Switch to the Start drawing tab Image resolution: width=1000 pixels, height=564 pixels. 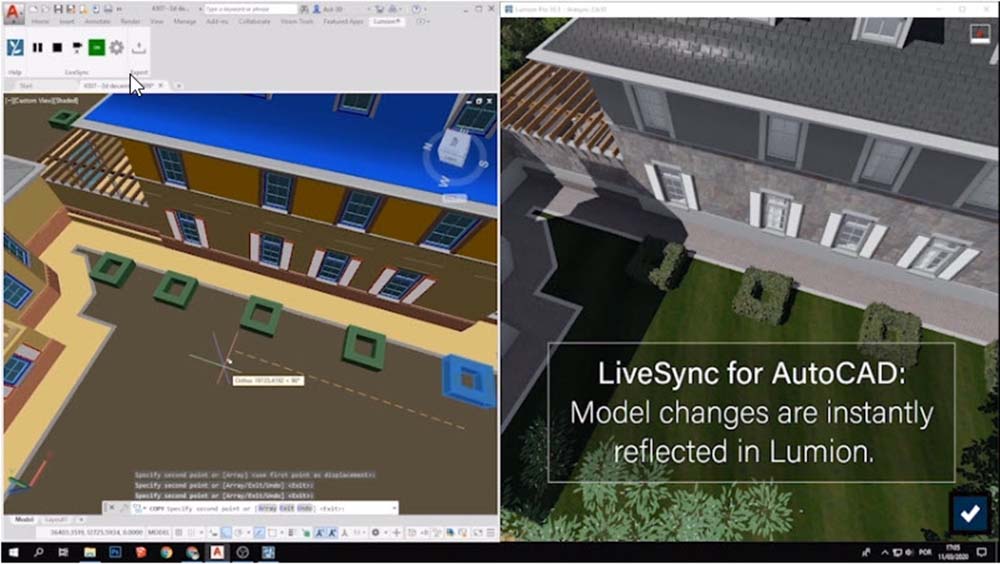tap(27, 86)
